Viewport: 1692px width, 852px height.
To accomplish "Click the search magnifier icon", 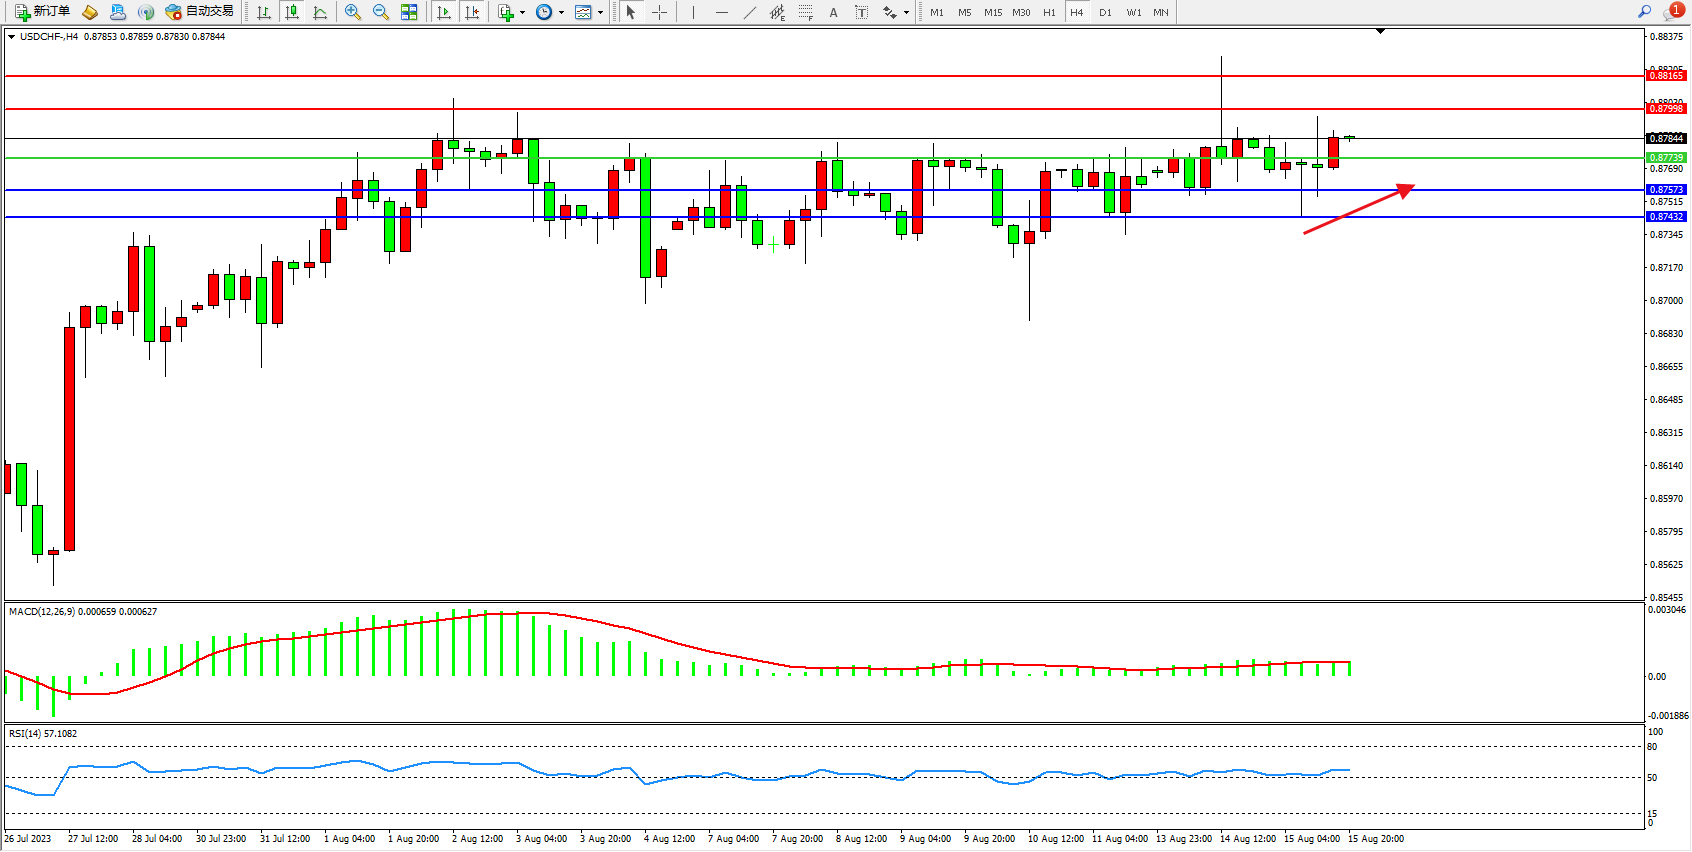I will pyautogui.click(x=1644, y=12).
